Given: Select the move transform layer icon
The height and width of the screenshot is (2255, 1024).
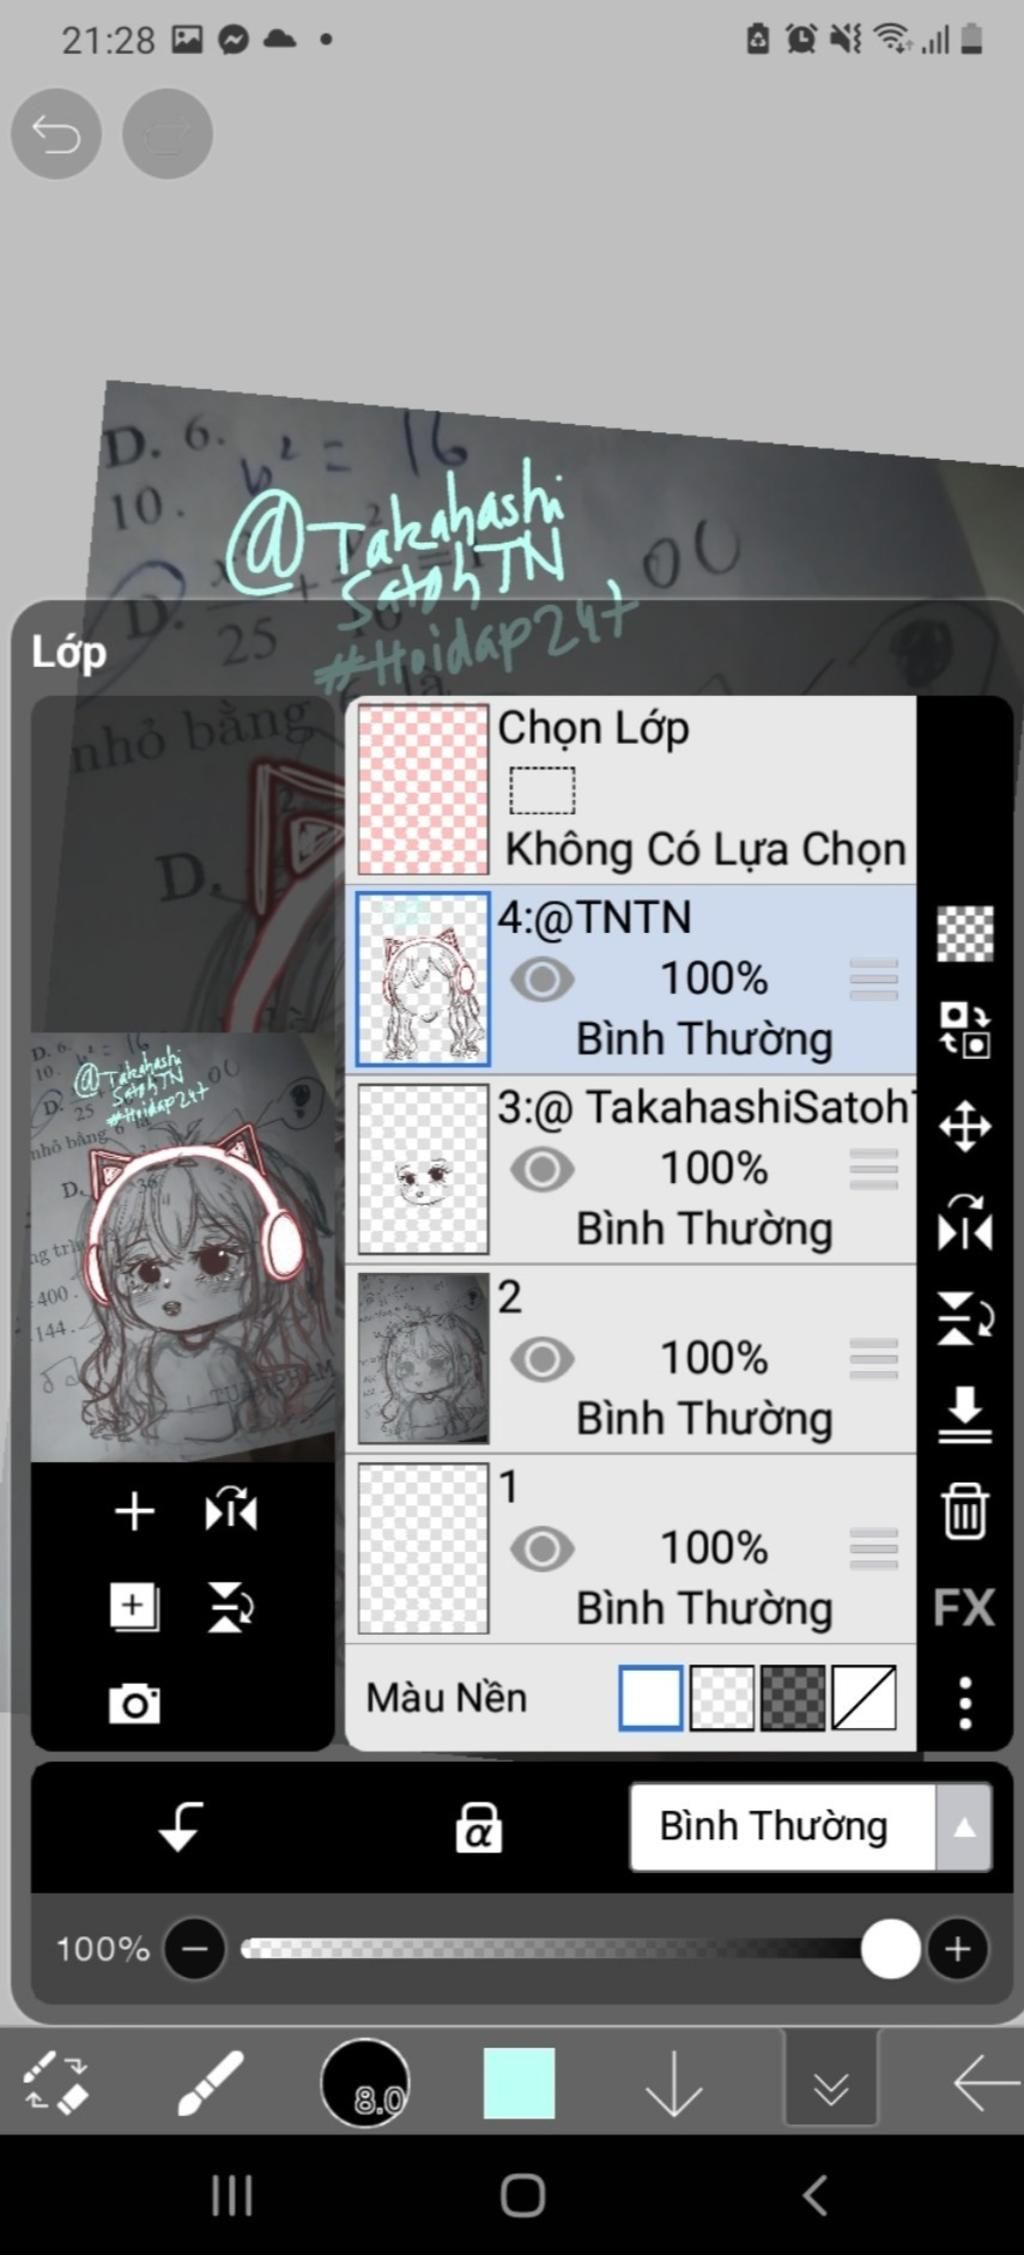Looking at the screenshot, I should point(965,1127).
